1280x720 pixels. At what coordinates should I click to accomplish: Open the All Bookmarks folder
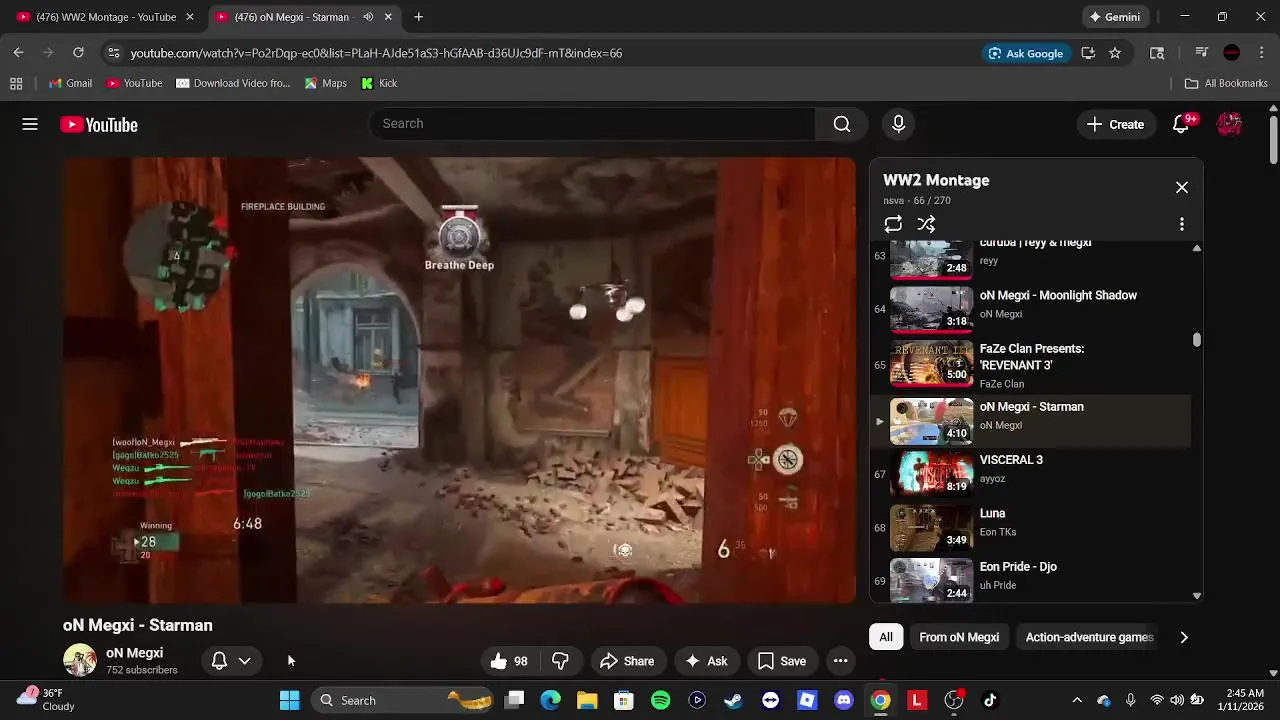click(1226, 83)
